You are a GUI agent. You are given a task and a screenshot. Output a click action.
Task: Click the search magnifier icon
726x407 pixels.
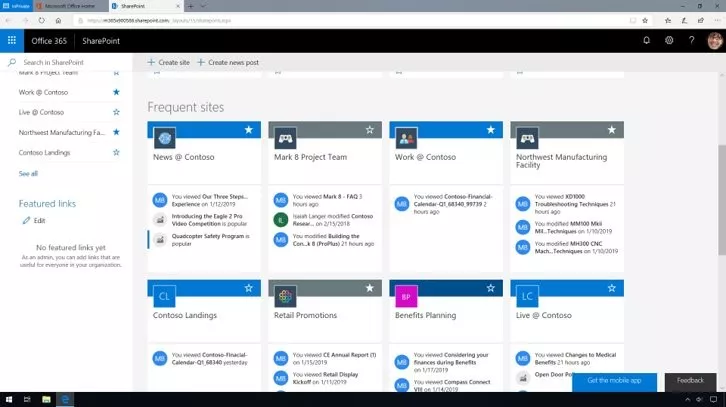[12, 62]
